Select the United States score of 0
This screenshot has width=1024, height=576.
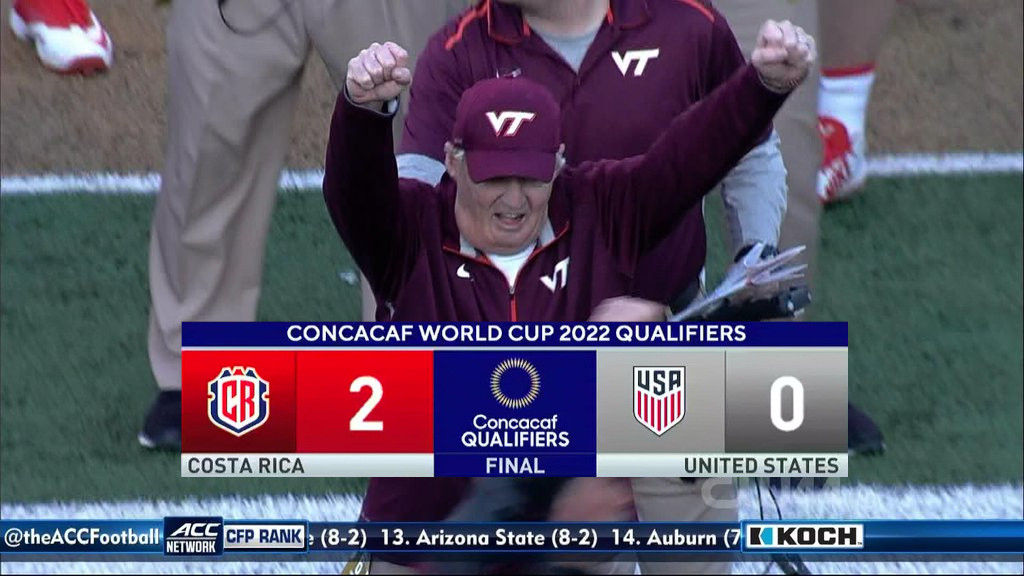(786, 404)
